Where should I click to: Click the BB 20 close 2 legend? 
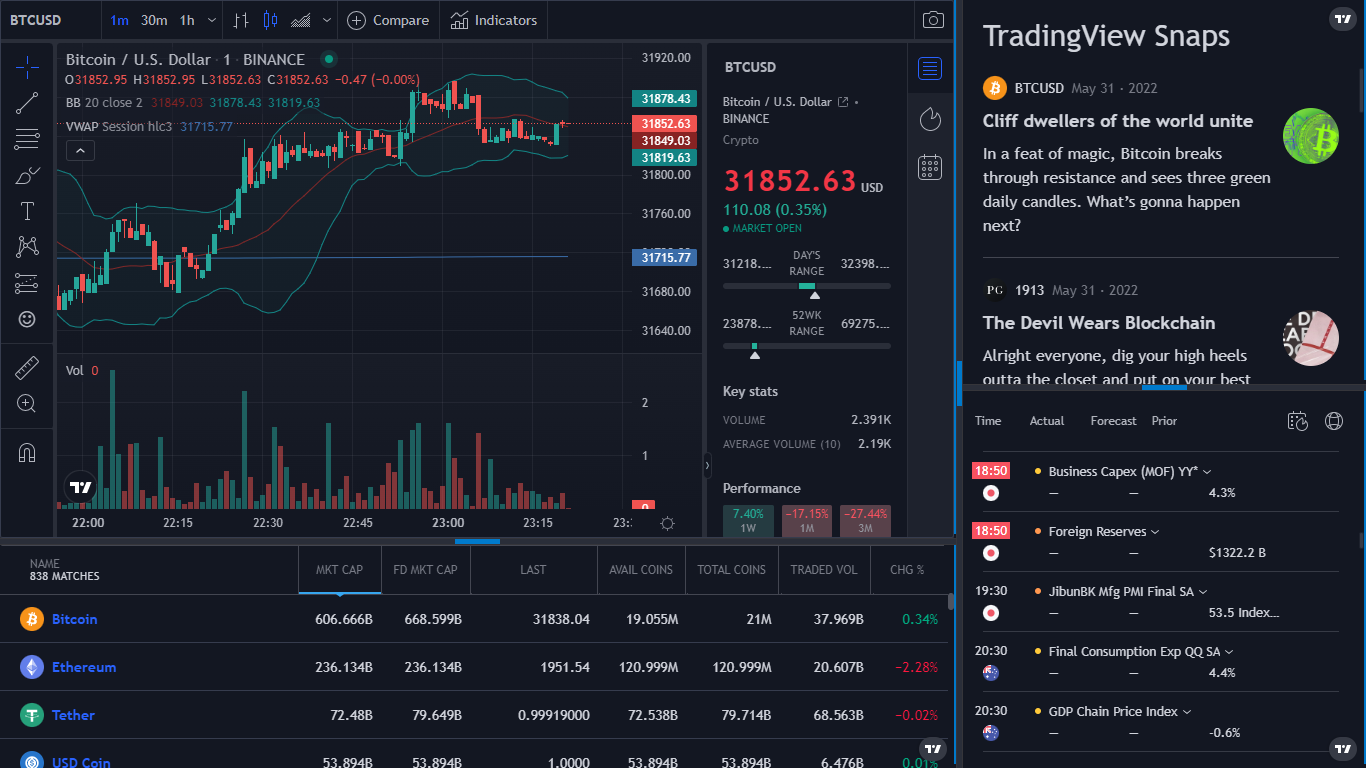[x=104, y=102]
